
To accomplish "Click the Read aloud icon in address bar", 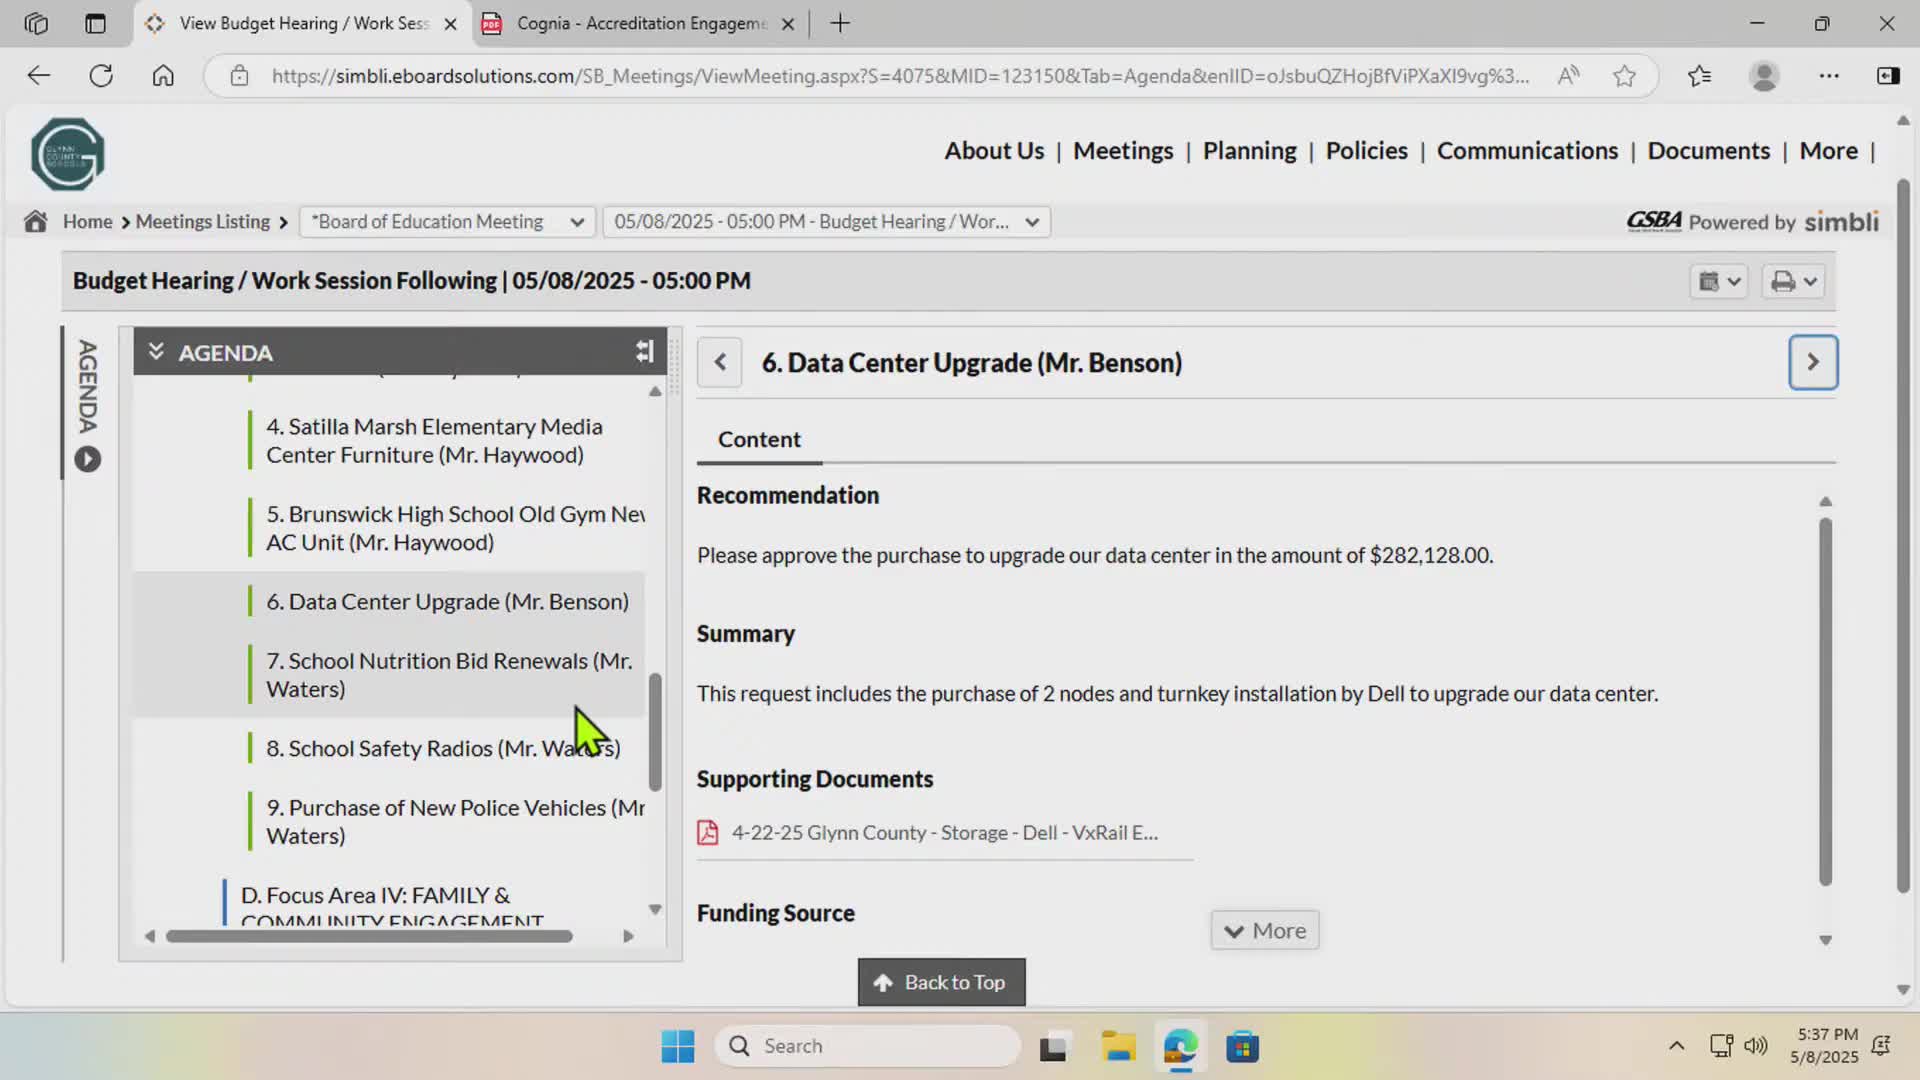I will tap(1568, 76).
